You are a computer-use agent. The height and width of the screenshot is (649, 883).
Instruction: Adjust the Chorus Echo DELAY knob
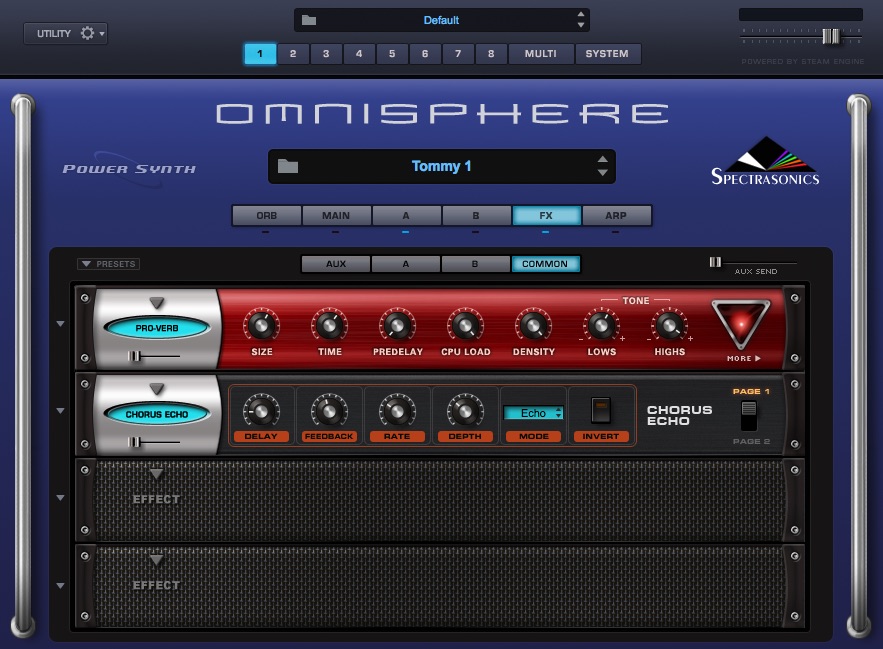click(x=261, y=411)
